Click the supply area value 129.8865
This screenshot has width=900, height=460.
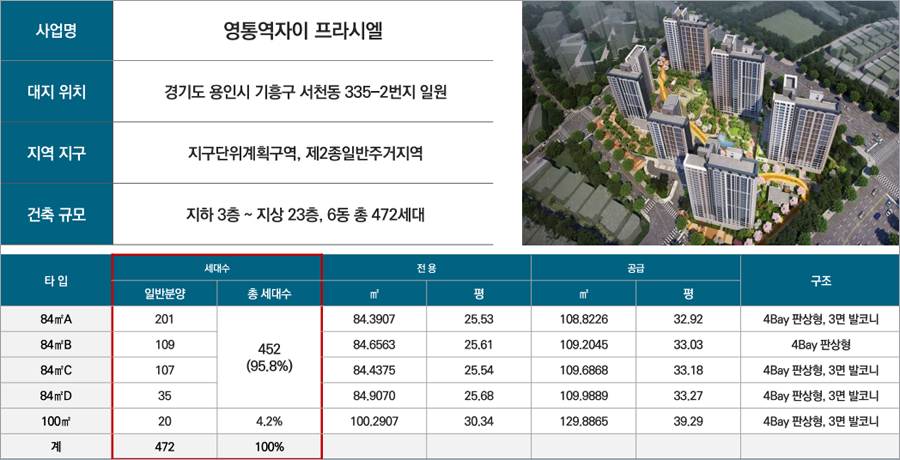point(584,422)
